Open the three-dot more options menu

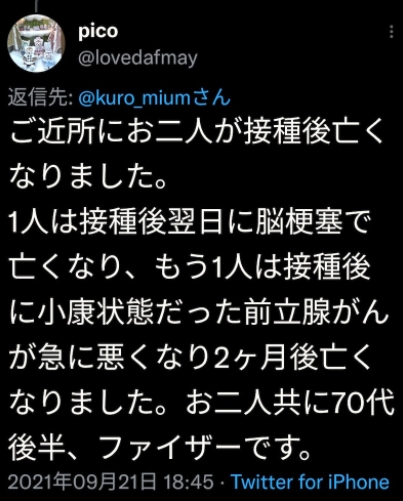(391, 32)
